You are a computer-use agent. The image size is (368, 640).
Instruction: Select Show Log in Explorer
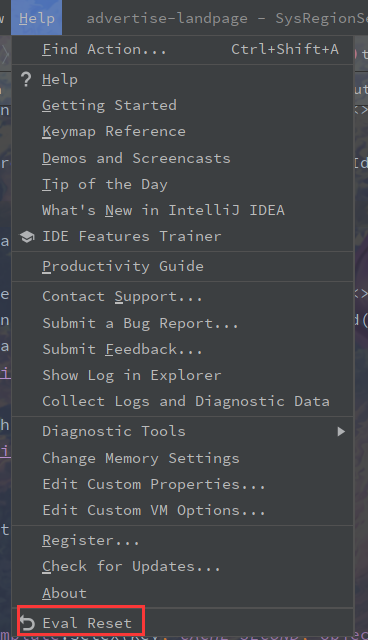point(182,375)
